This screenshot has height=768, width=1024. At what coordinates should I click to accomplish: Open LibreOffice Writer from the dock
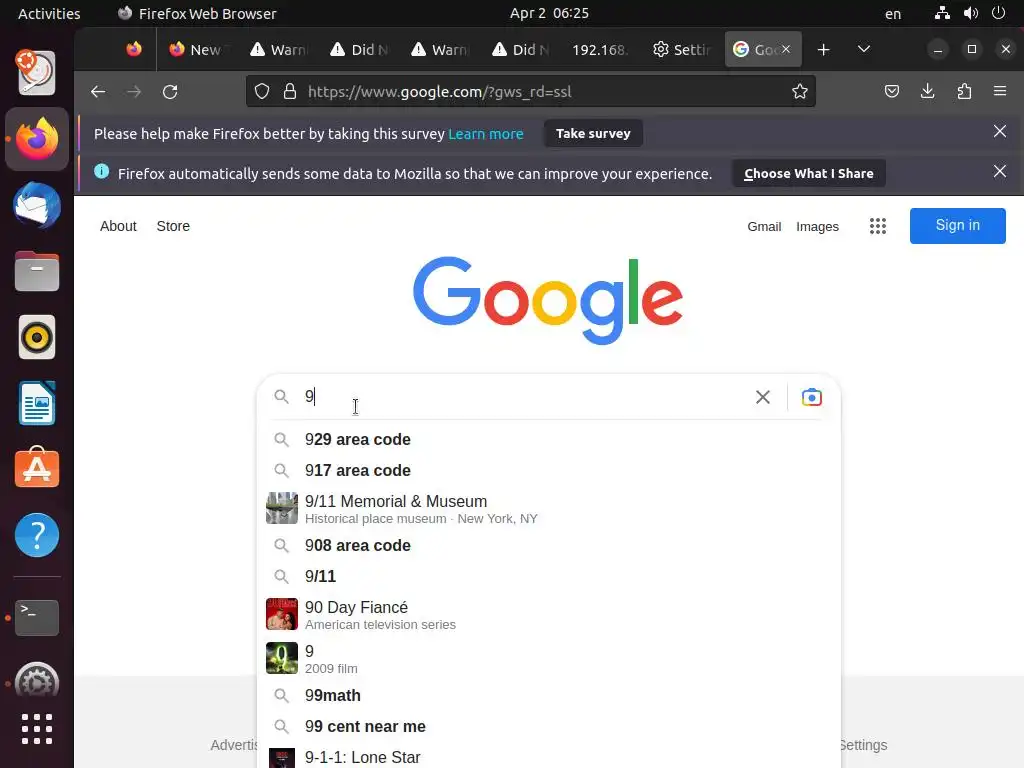(37, 404)
